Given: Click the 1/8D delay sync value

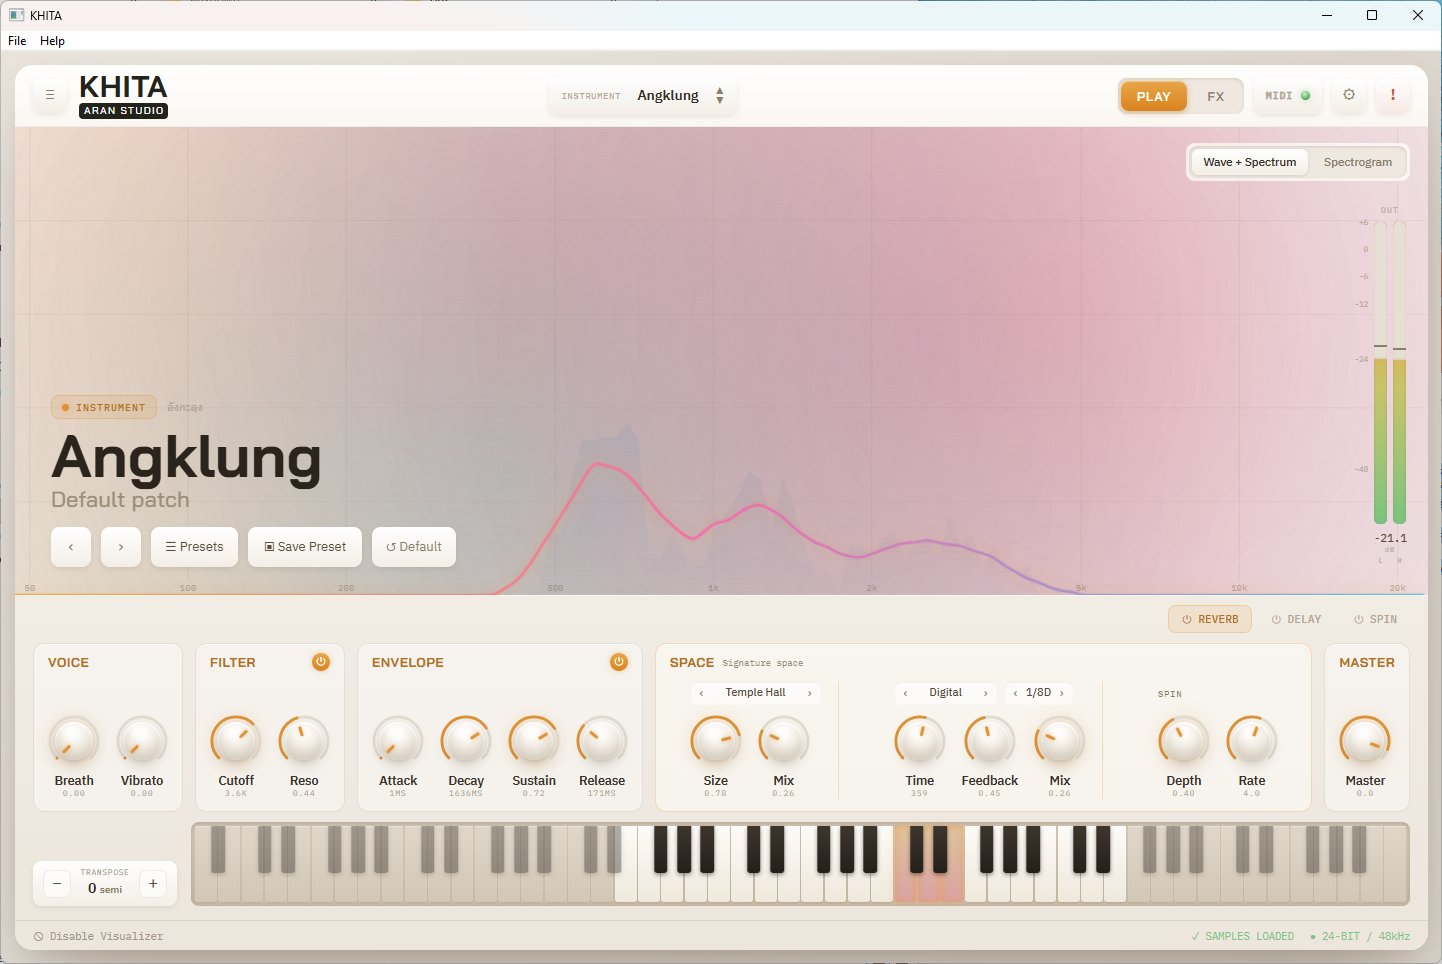Looking at the screenshot, I should pos(1038,693).
